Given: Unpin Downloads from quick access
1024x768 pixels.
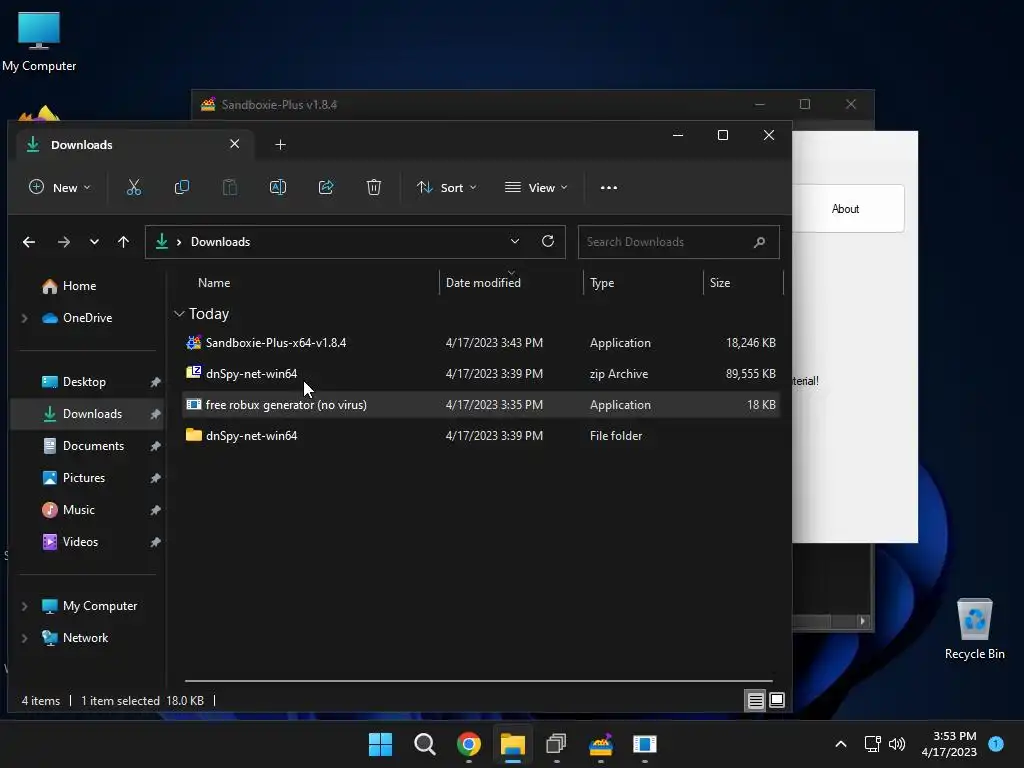Looking at the screenshot, I should pos(155,414).
